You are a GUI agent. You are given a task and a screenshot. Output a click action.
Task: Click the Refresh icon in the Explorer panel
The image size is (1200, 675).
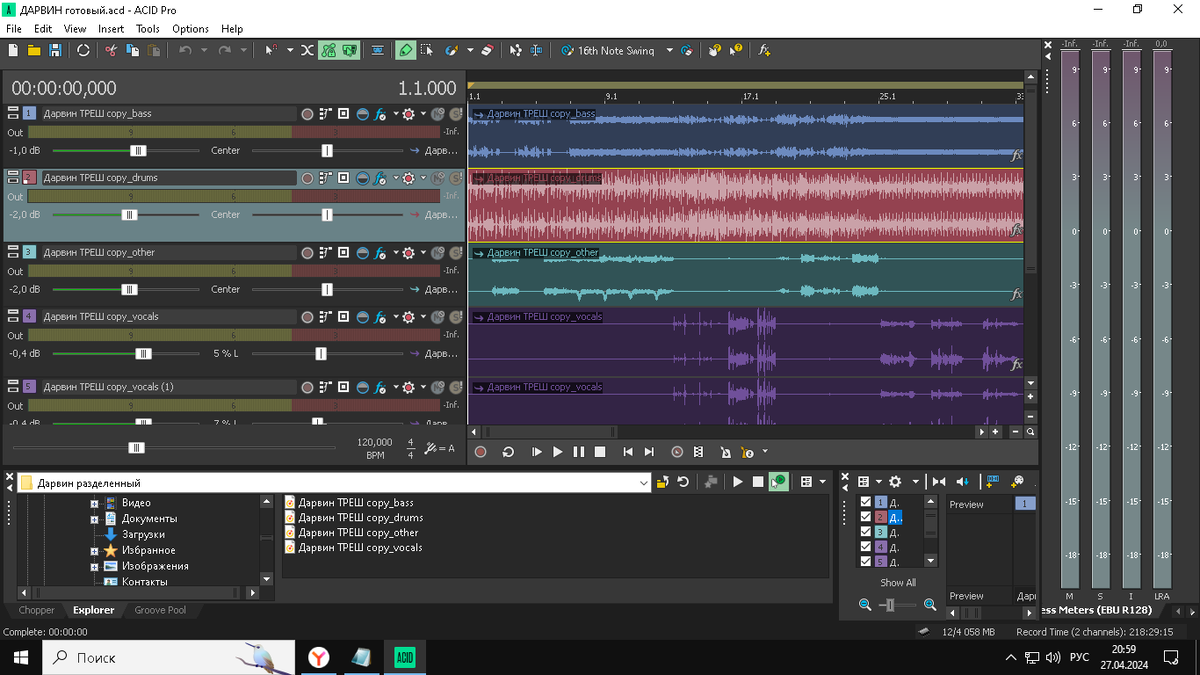pos(683,482)
